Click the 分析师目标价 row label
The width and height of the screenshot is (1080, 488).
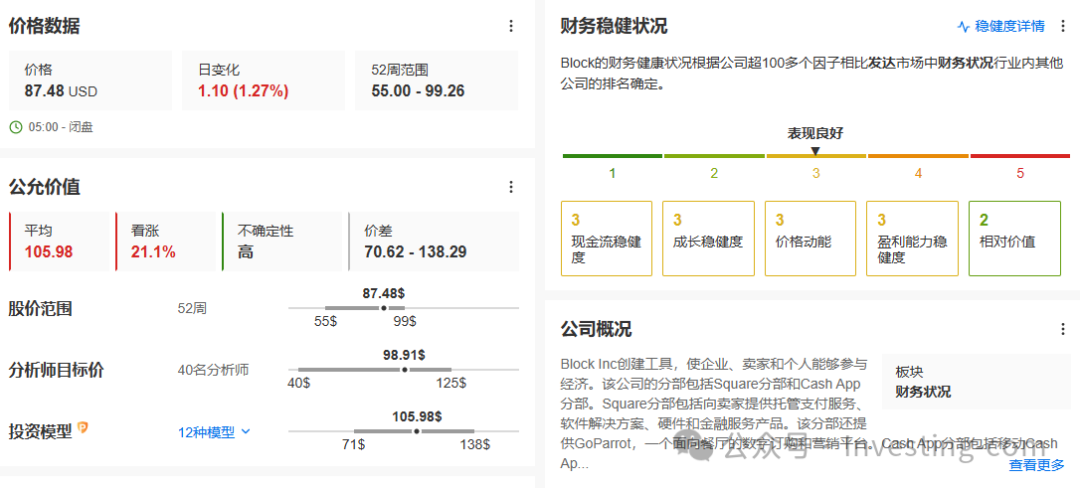(x=56, y=370)
